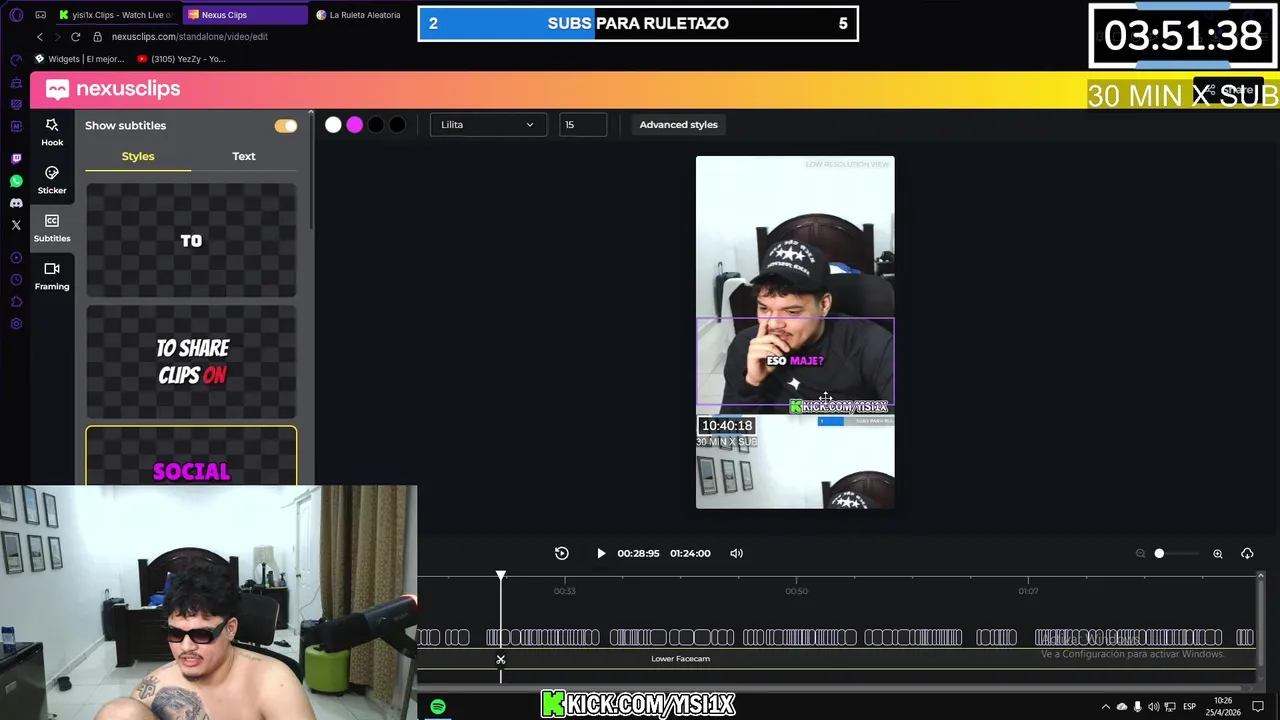
Task: Reload the browser page
Action: point(75,37)
